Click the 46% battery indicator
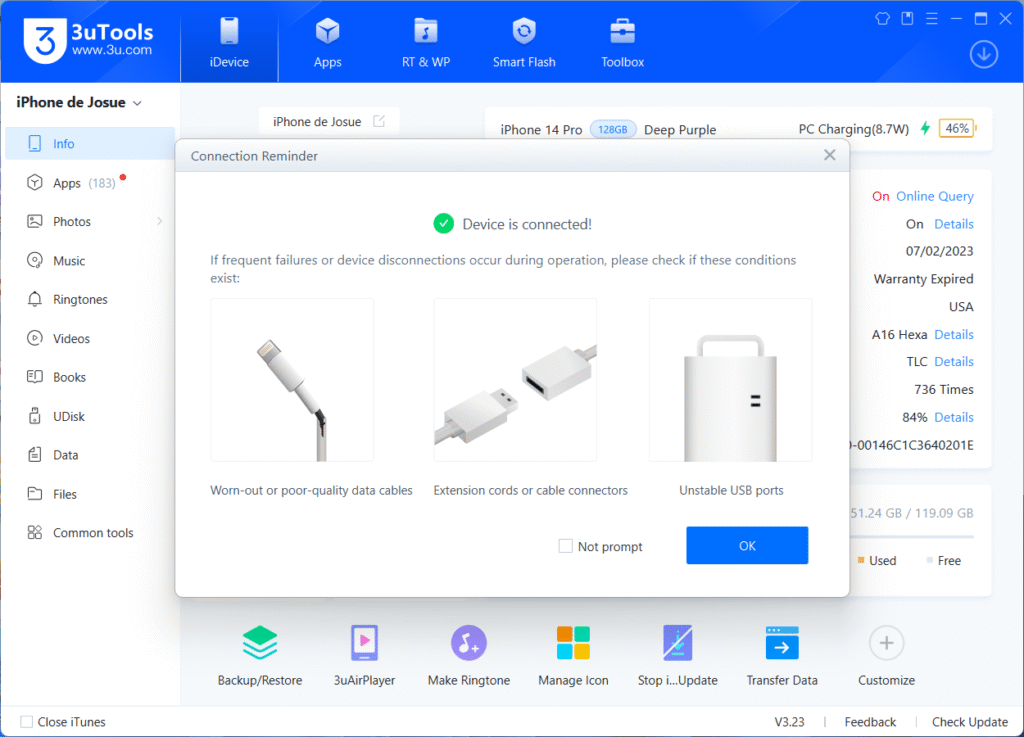The height and width of the screenshot is (737, 1024). (x=957, y=129)
